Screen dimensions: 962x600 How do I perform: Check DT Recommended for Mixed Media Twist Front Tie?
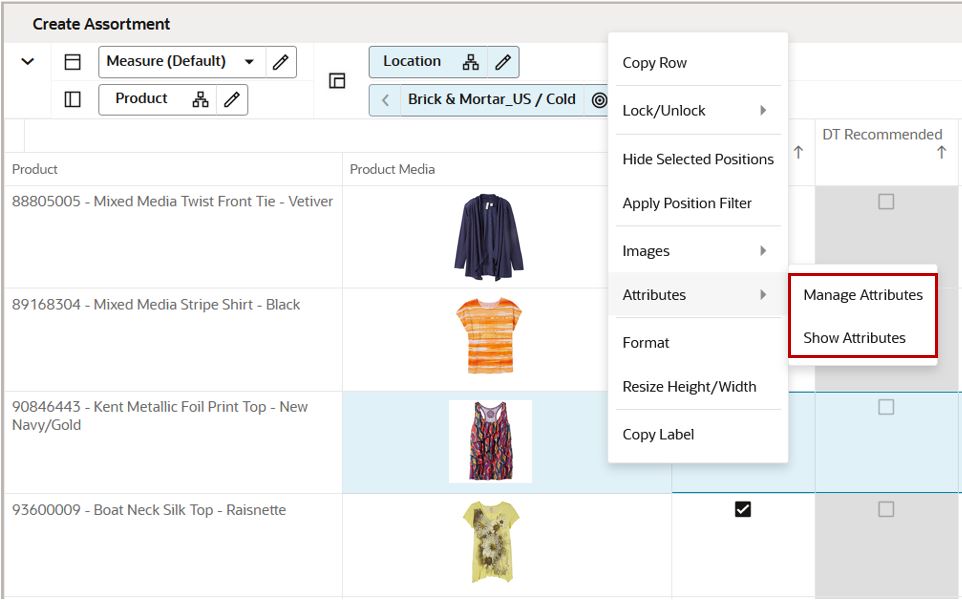tap(884, 201)
